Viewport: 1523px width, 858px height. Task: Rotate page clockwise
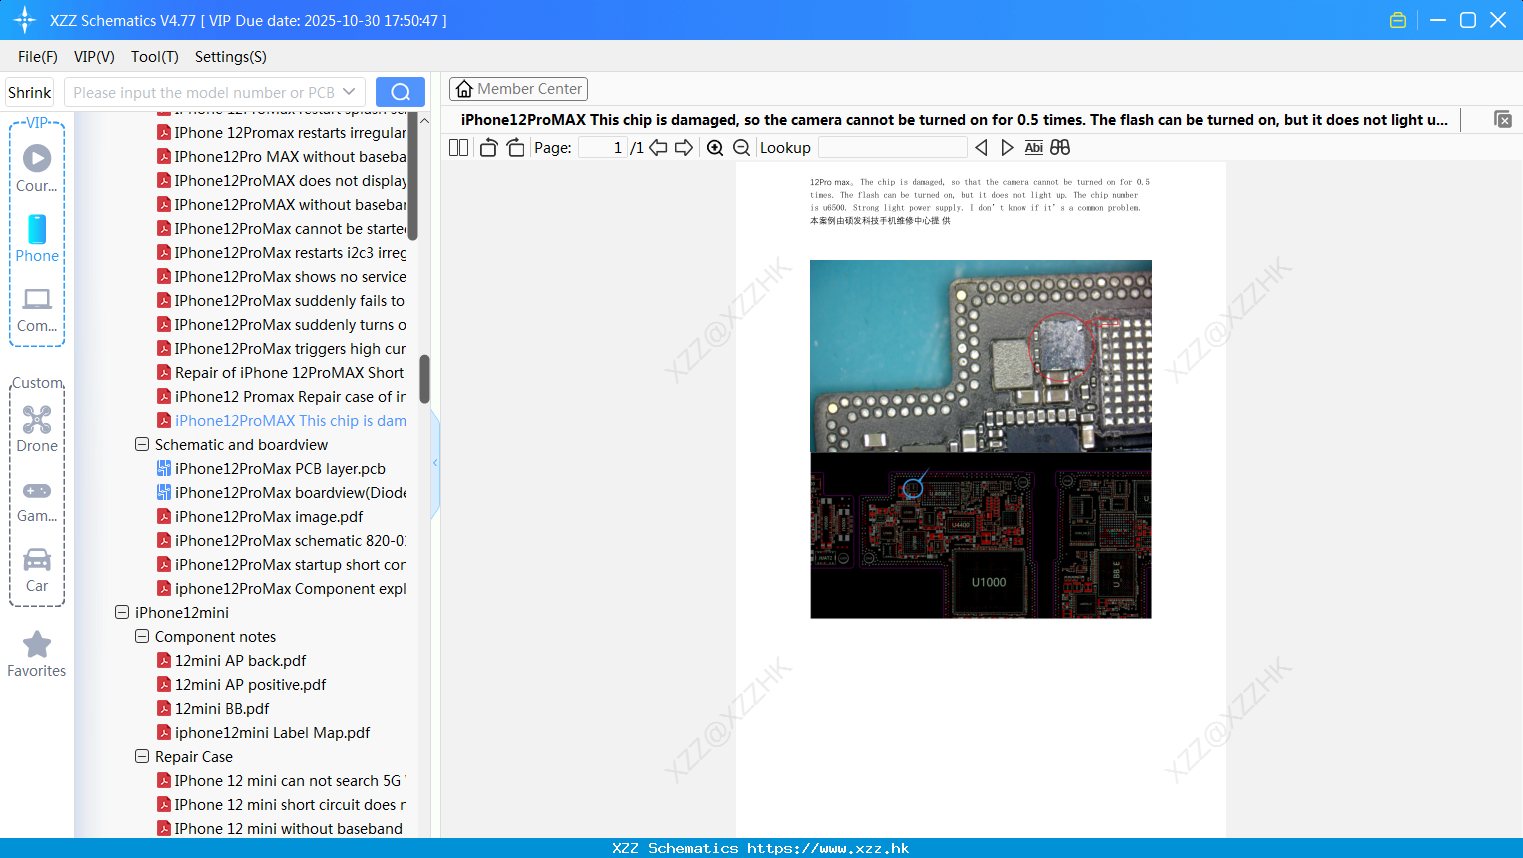click(515, 147)
